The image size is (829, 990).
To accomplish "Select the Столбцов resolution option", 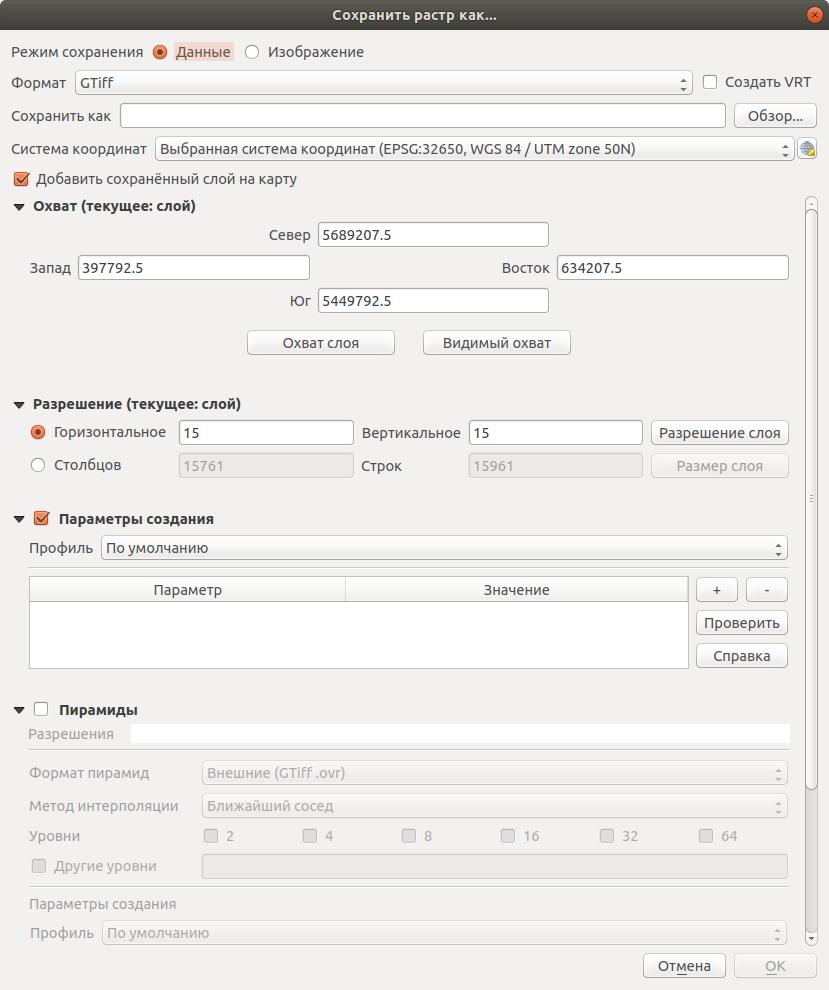I will coord(39,465).
